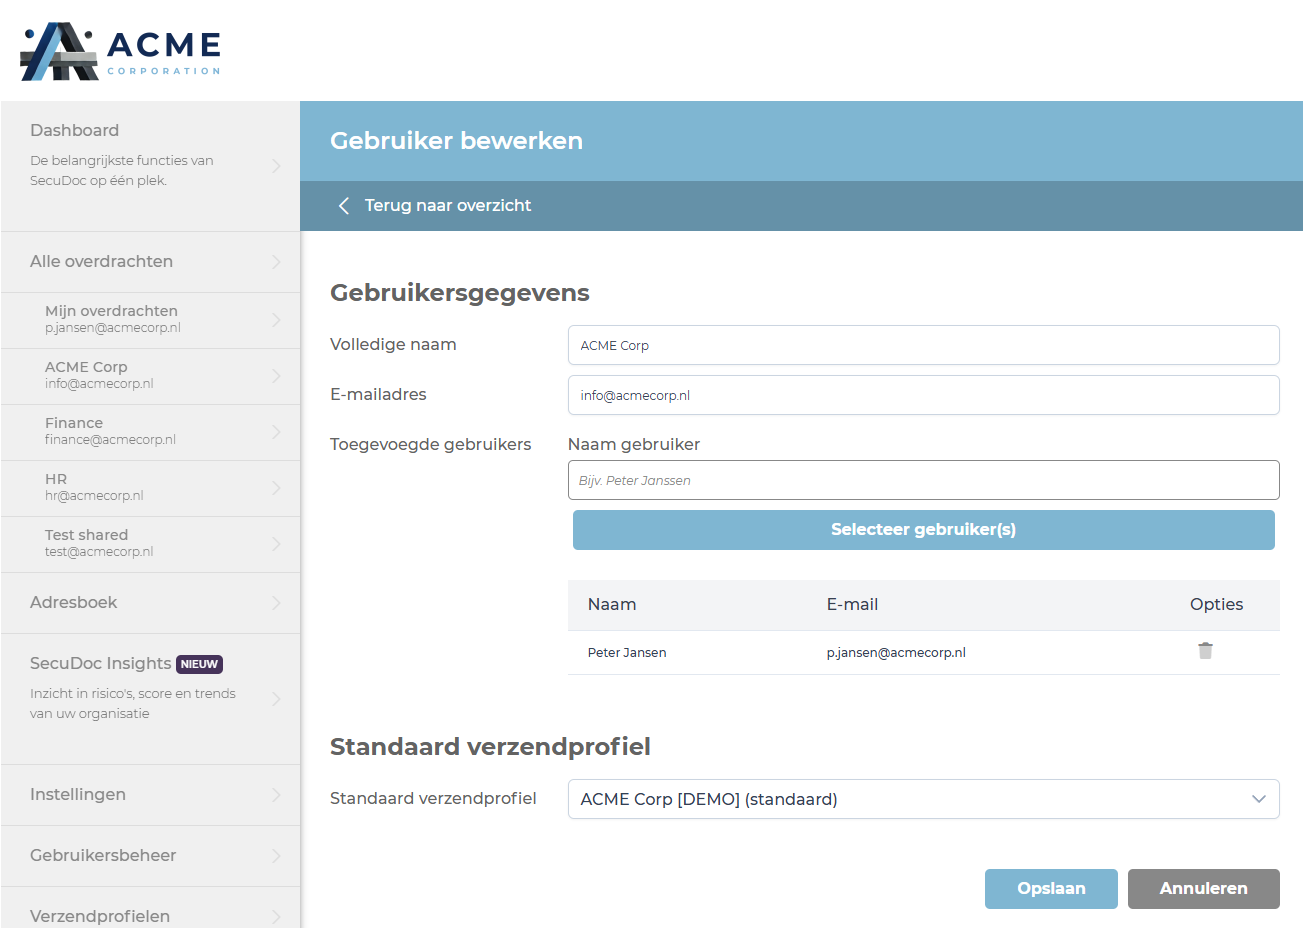
Task: Click the chevron on Test shared row
Action: pyautogui.click(x=276, y=544)
